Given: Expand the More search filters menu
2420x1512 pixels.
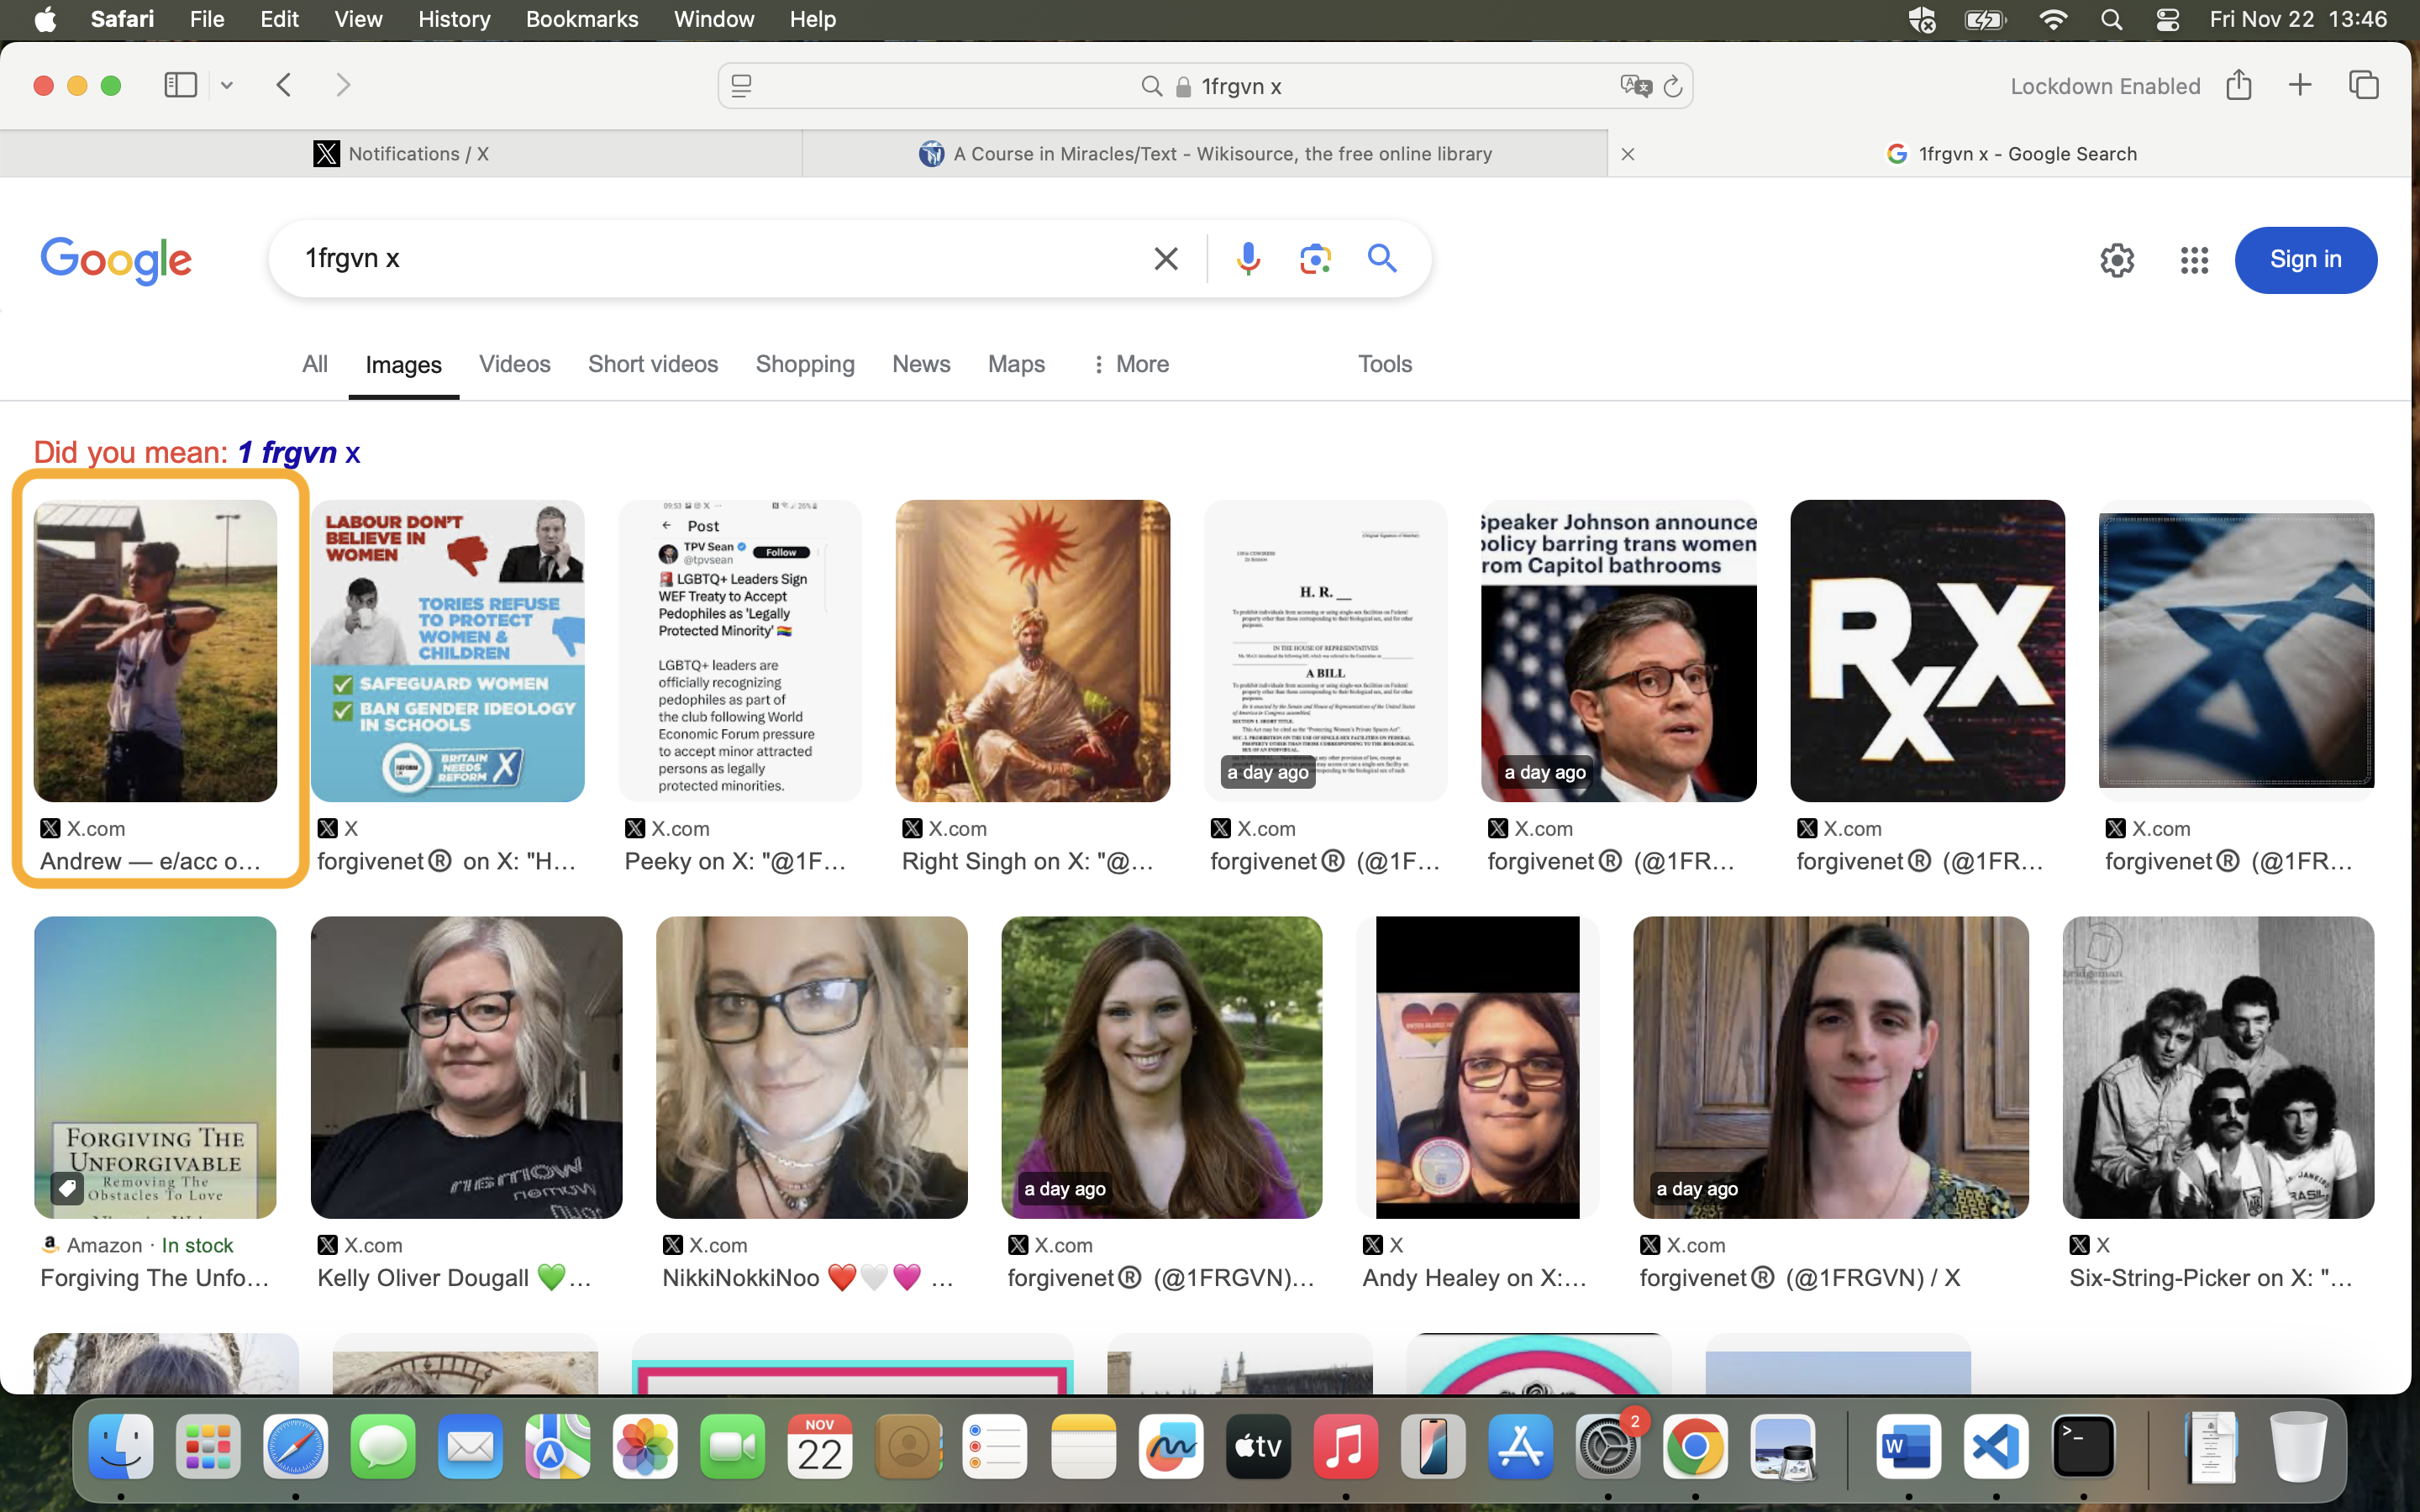Looking at the screenshot, I should (x=1129, y=364).
